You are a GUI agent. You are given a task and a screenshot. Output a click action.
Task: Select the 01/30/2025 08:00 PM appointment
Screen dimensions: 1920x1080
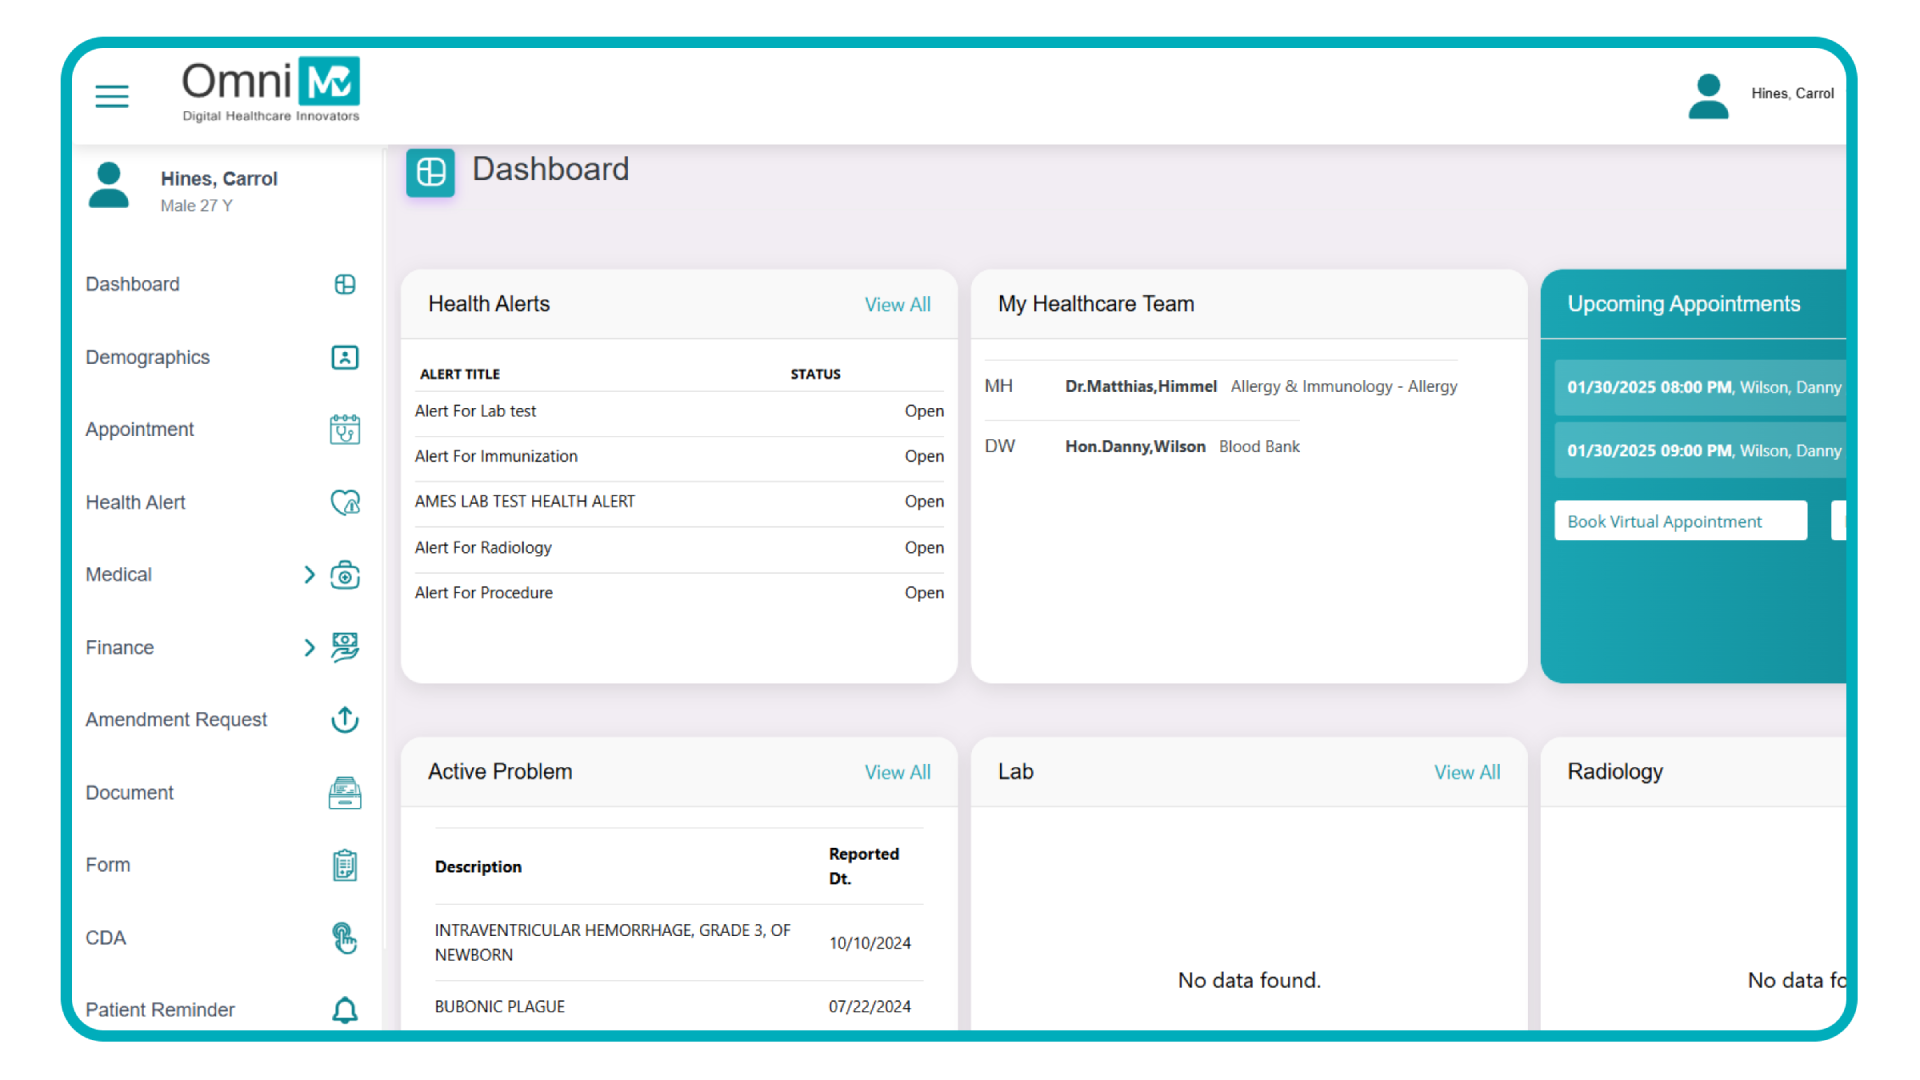pos(1701,385)
